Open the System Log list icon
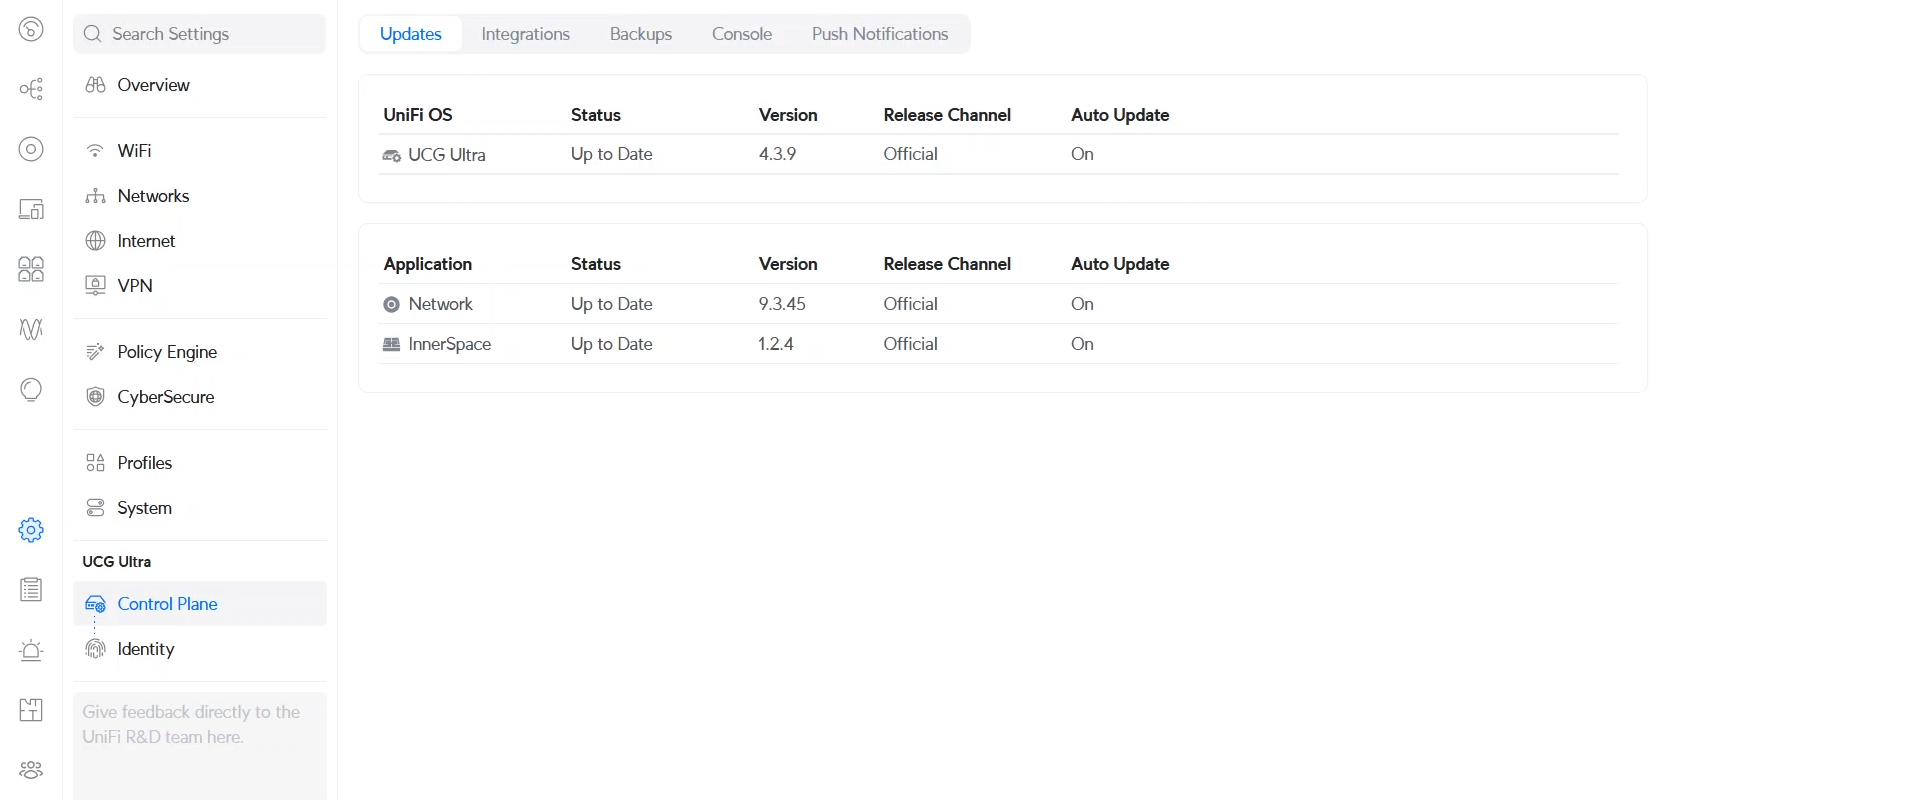Screen dimensions: 1920x800 pos(31,590)
